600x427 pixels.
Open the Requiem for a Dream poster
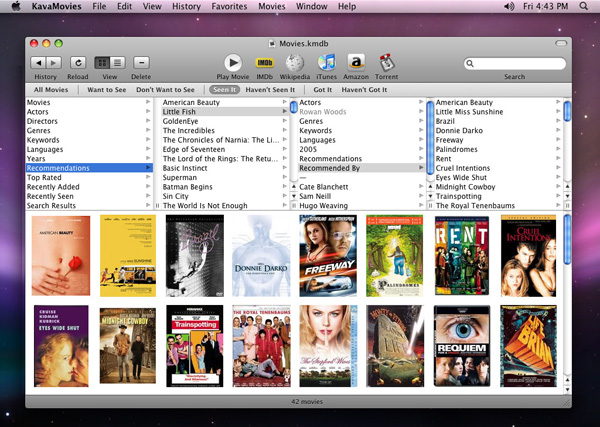(462, 346)
